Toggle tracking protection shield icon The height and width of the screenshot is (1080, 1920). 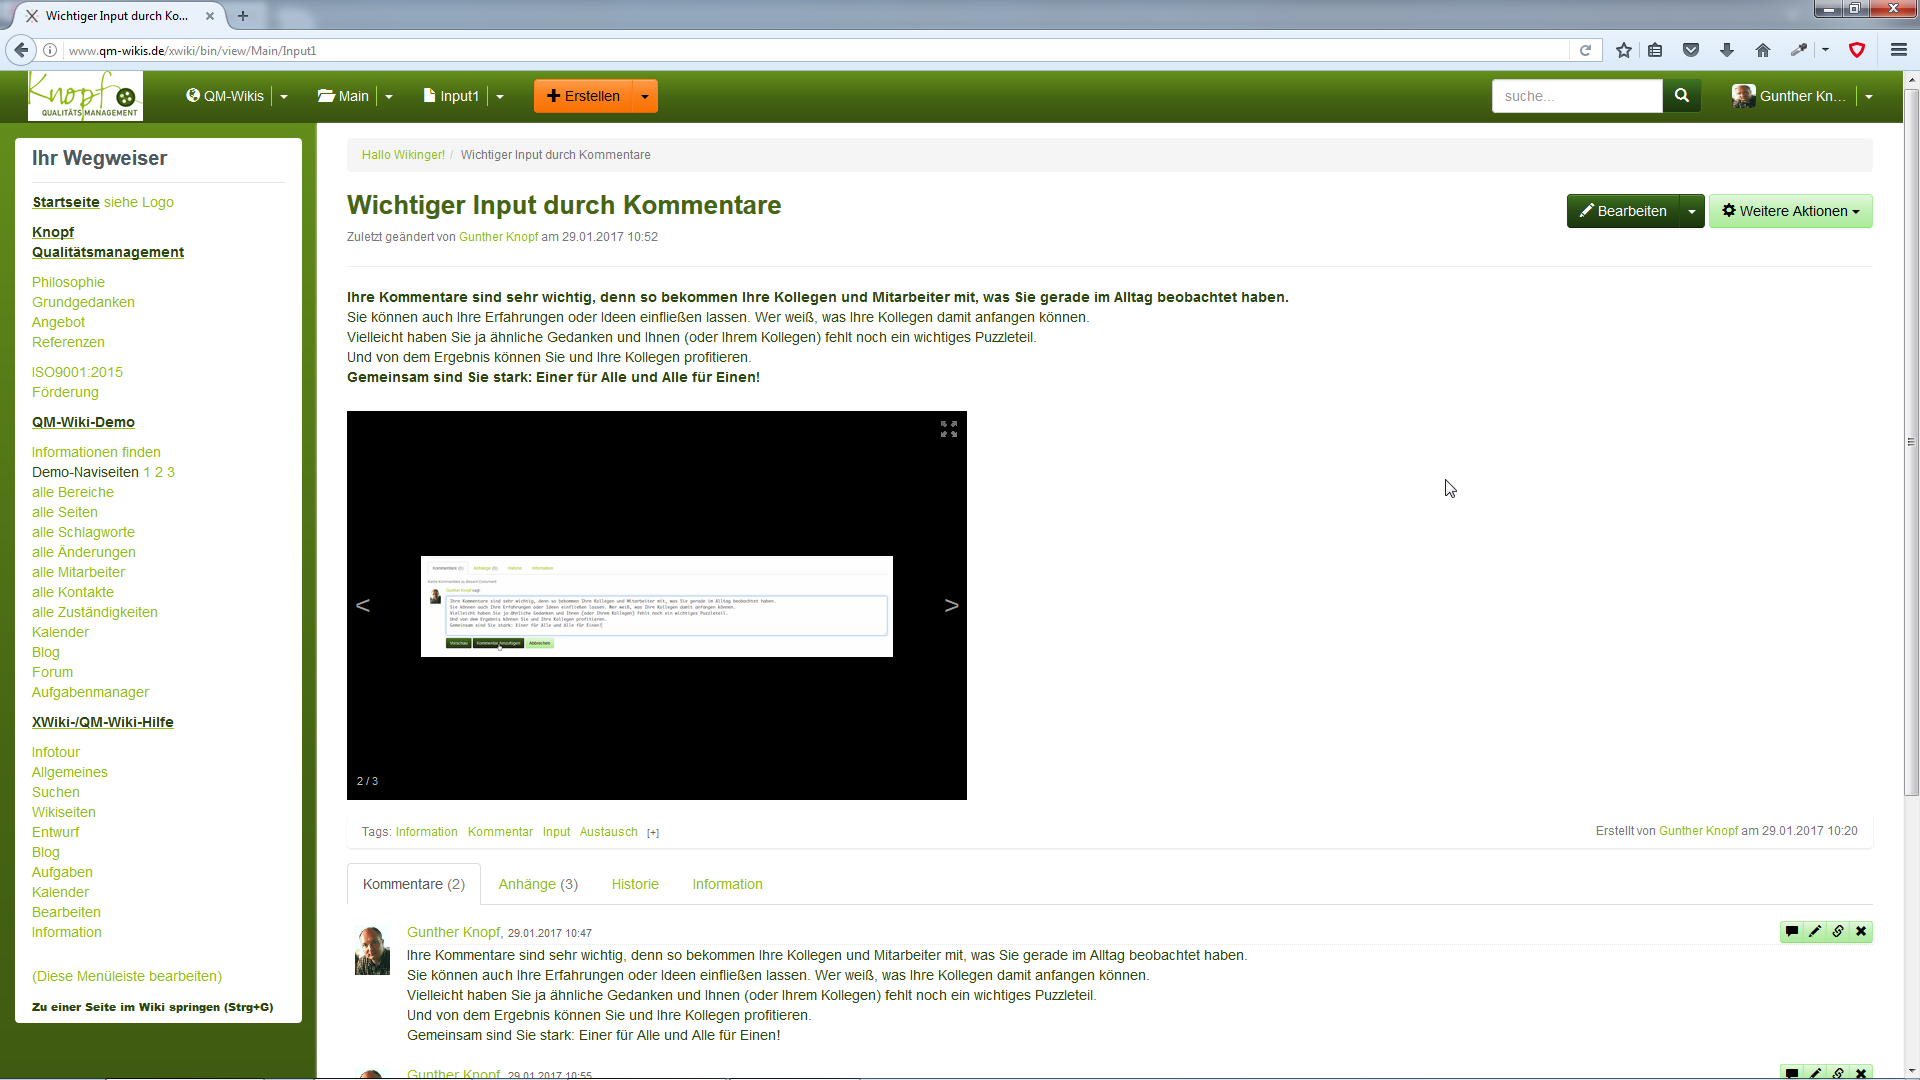click(1857, 49)
